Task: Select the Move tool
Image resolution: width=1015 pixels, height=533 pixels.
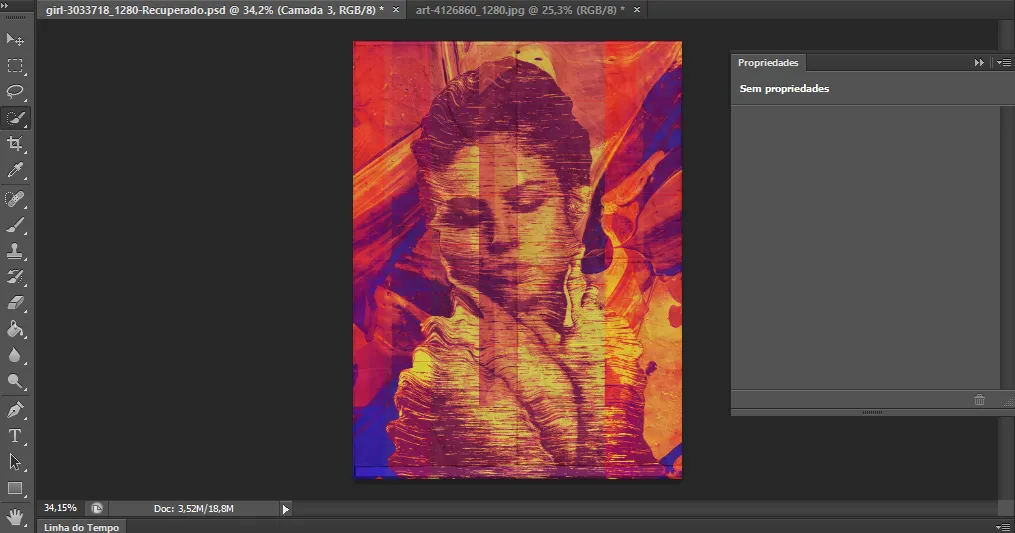Action: tap(15, 39)
